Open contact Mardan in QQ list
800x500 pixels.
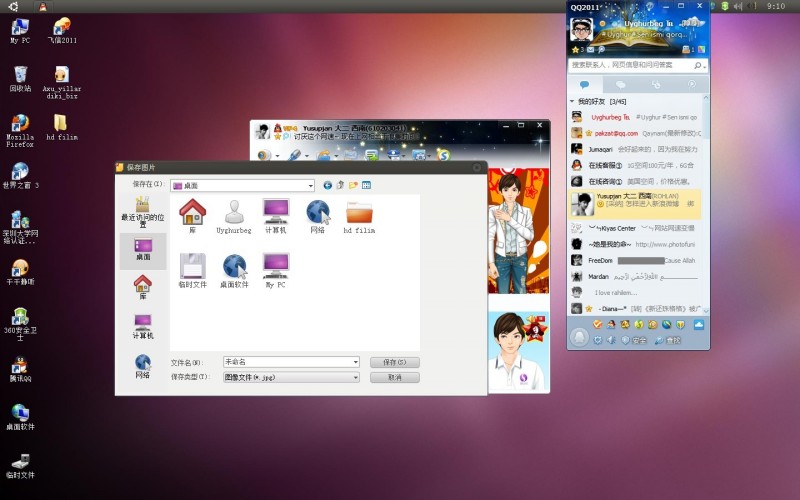tap(635, 277)
